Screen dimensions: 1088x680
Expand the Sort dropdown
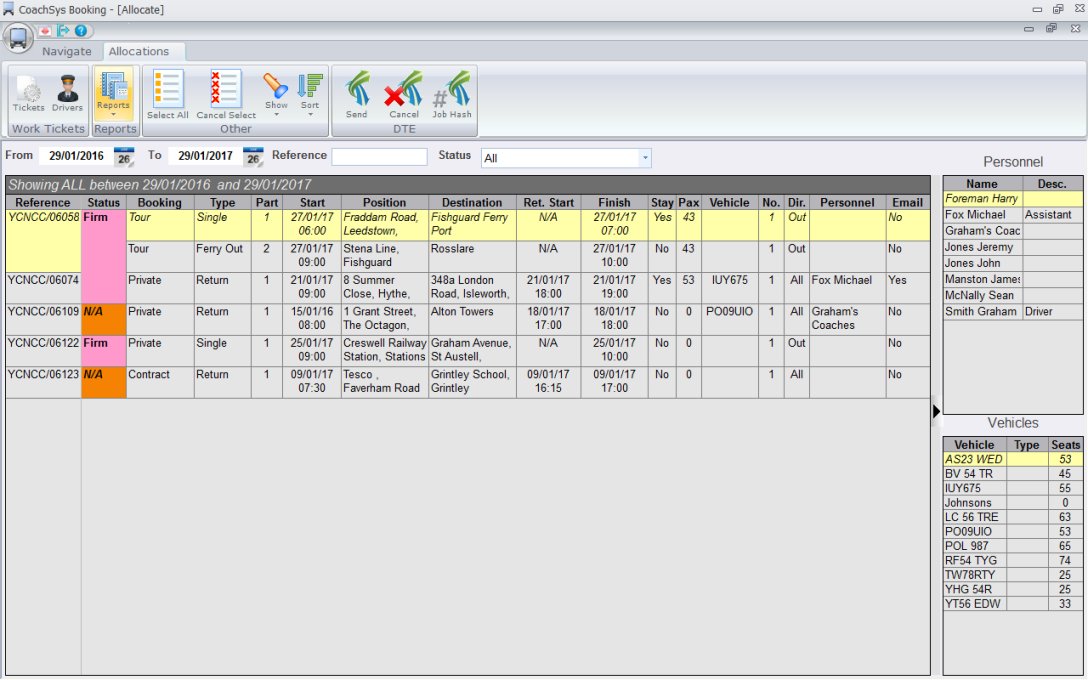coord(310,93)
